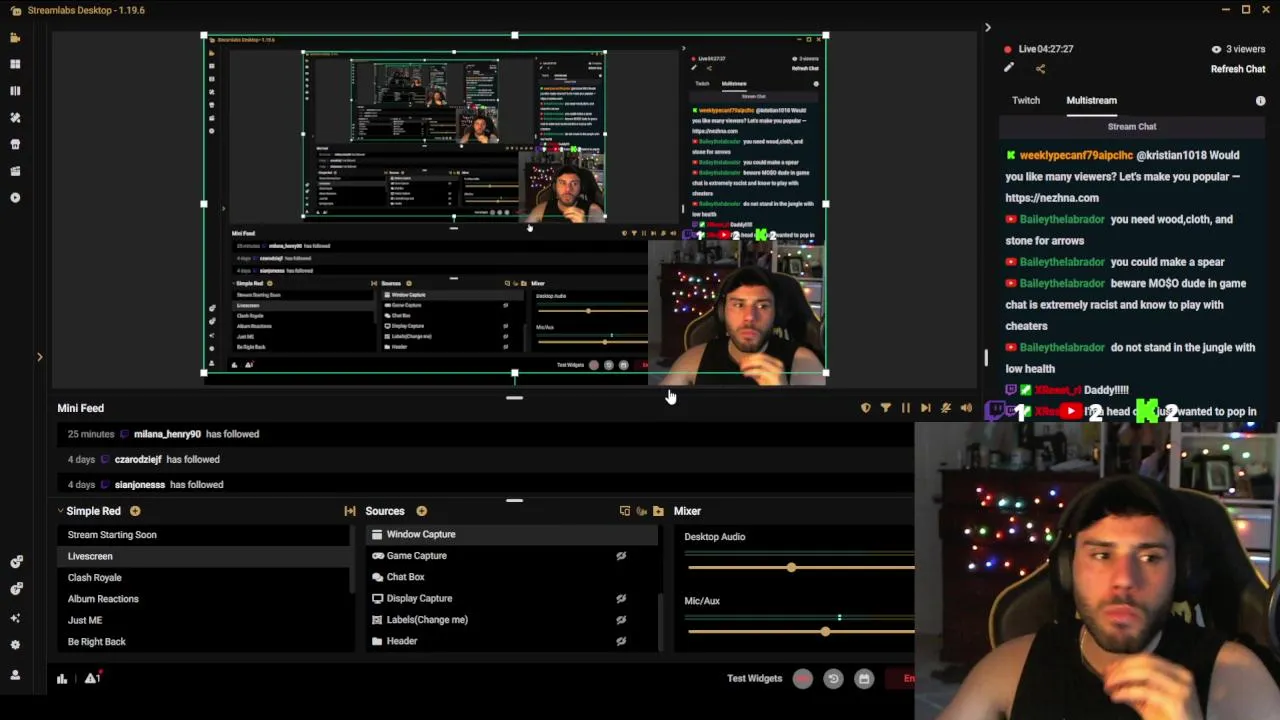Viewport: 1280px width, 720px height.
Task: Open the Mini Feed filter funnel icon
Action: [x=886, y=408]
